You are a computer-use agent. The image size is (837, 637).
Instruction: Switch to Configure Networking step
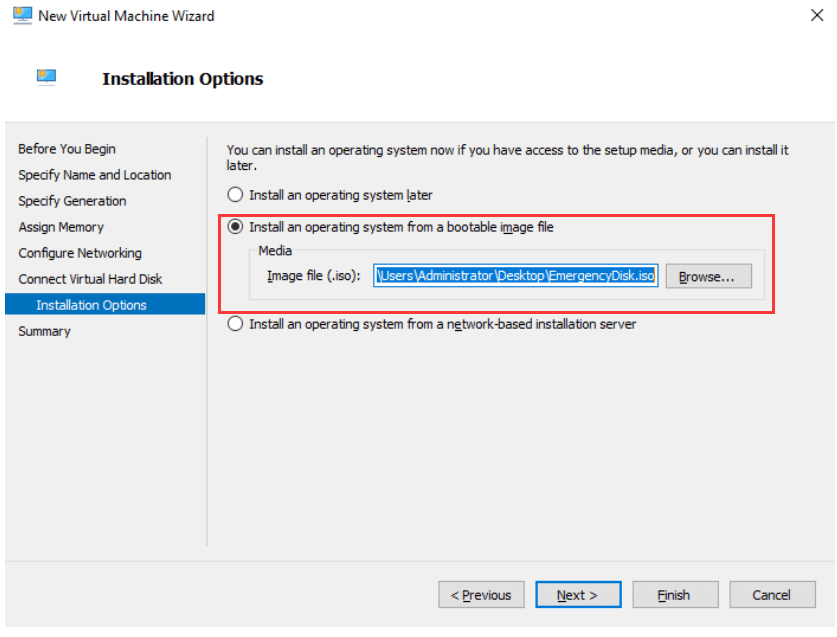(80, 253)
